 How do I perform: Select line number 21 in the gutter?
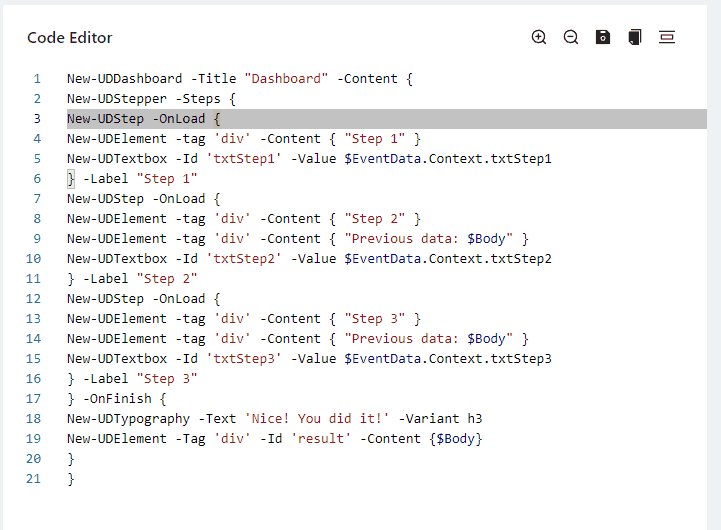(x=33, y=479)
